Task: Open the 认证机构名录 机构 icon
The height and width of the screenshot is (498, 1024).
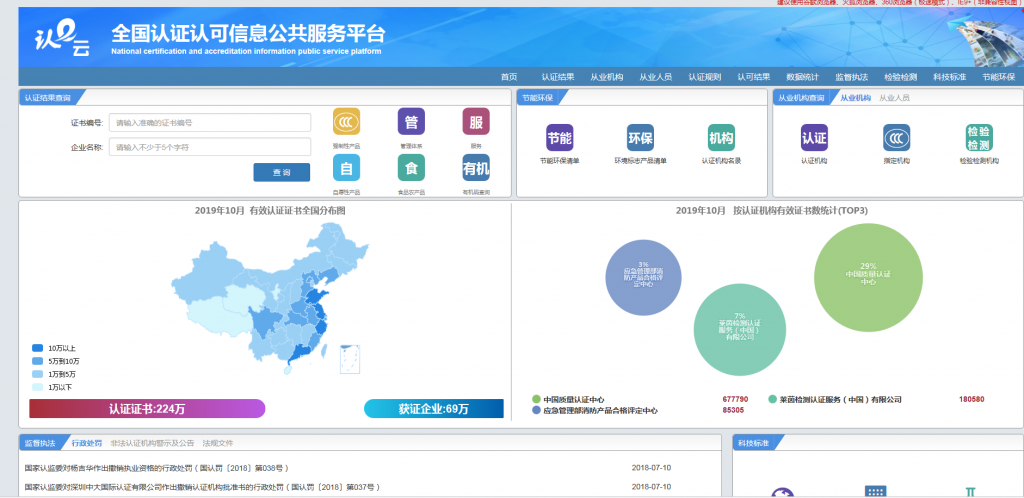Action: tap(721, 138)
